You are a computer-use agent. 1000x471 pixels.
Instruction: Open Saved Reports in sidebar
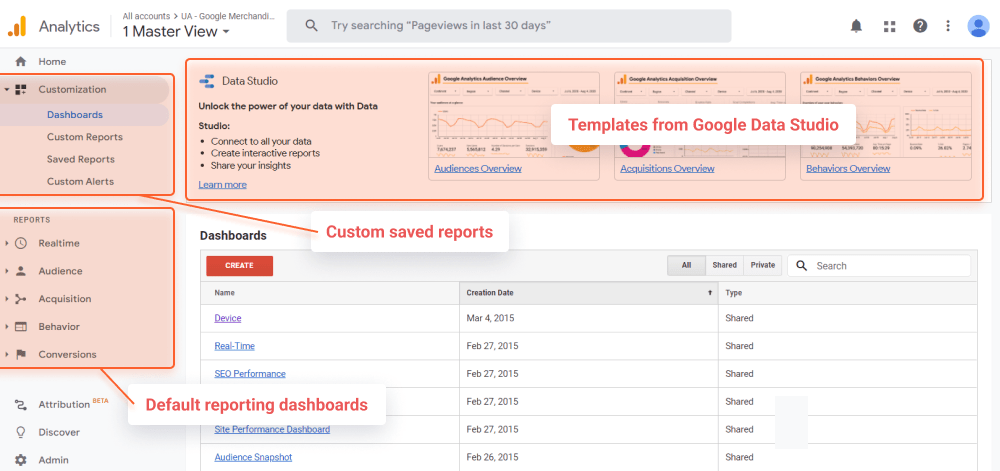pos(80,159)
